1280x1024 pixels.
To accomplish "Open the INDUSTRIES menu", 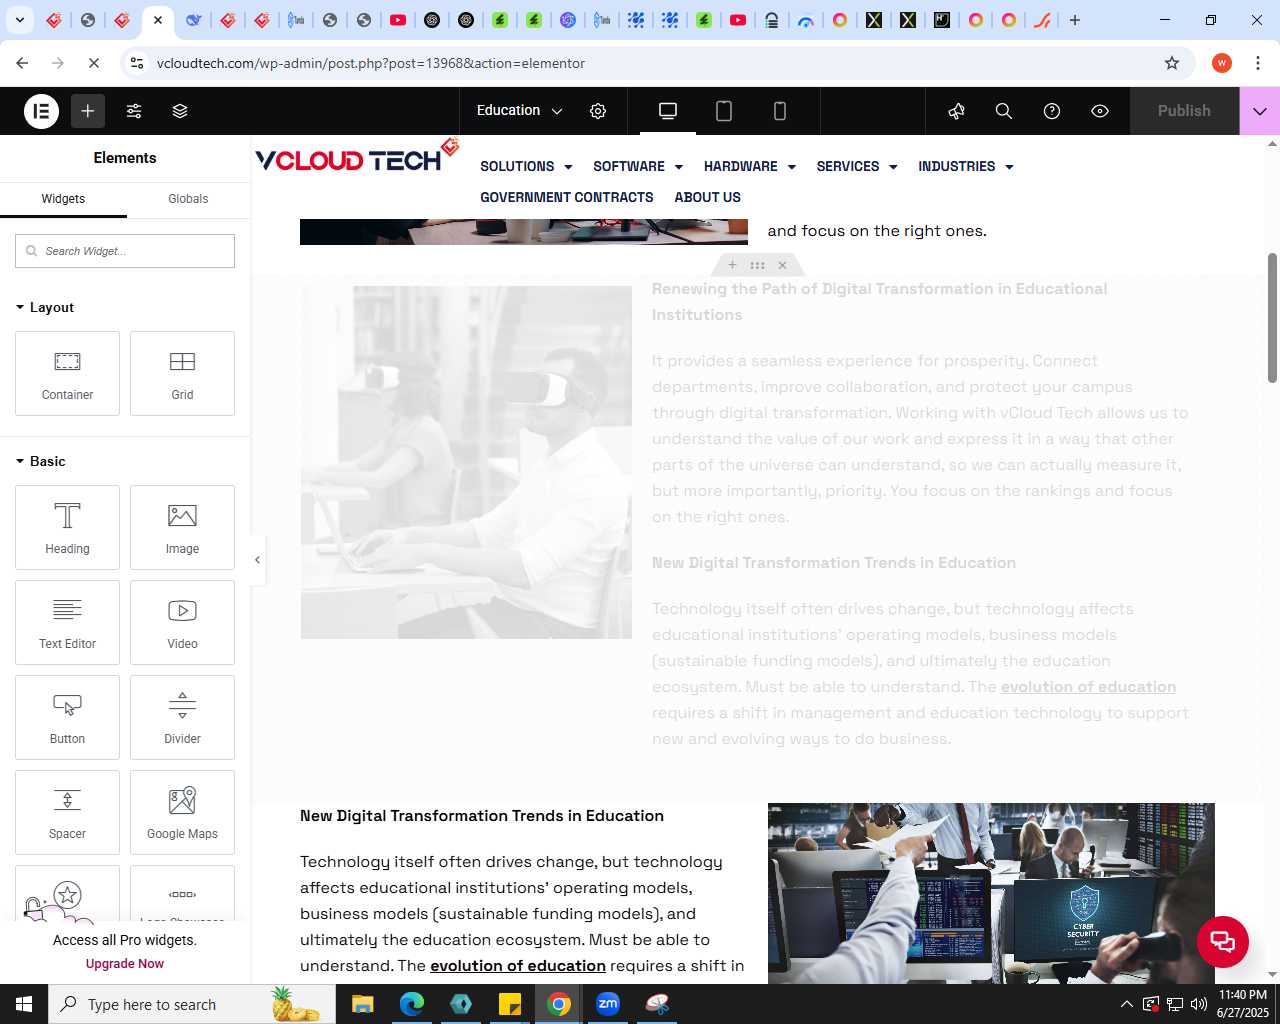I will tap(966, 166).
